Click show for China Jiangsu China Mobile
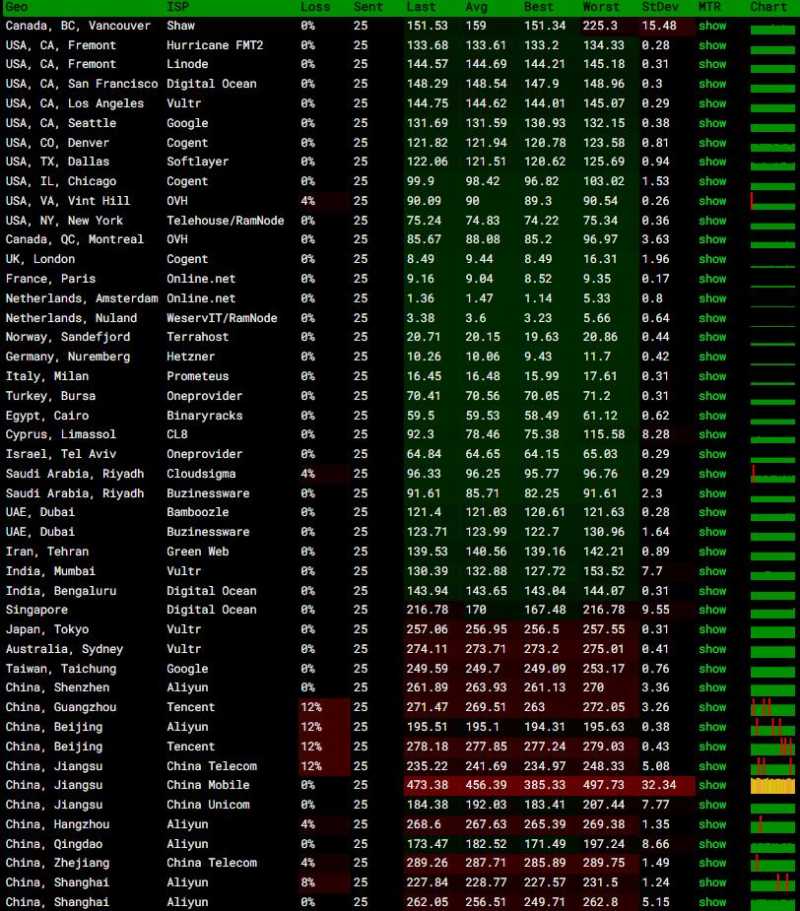Screen dimensions: 800x911 coord(712,785)
